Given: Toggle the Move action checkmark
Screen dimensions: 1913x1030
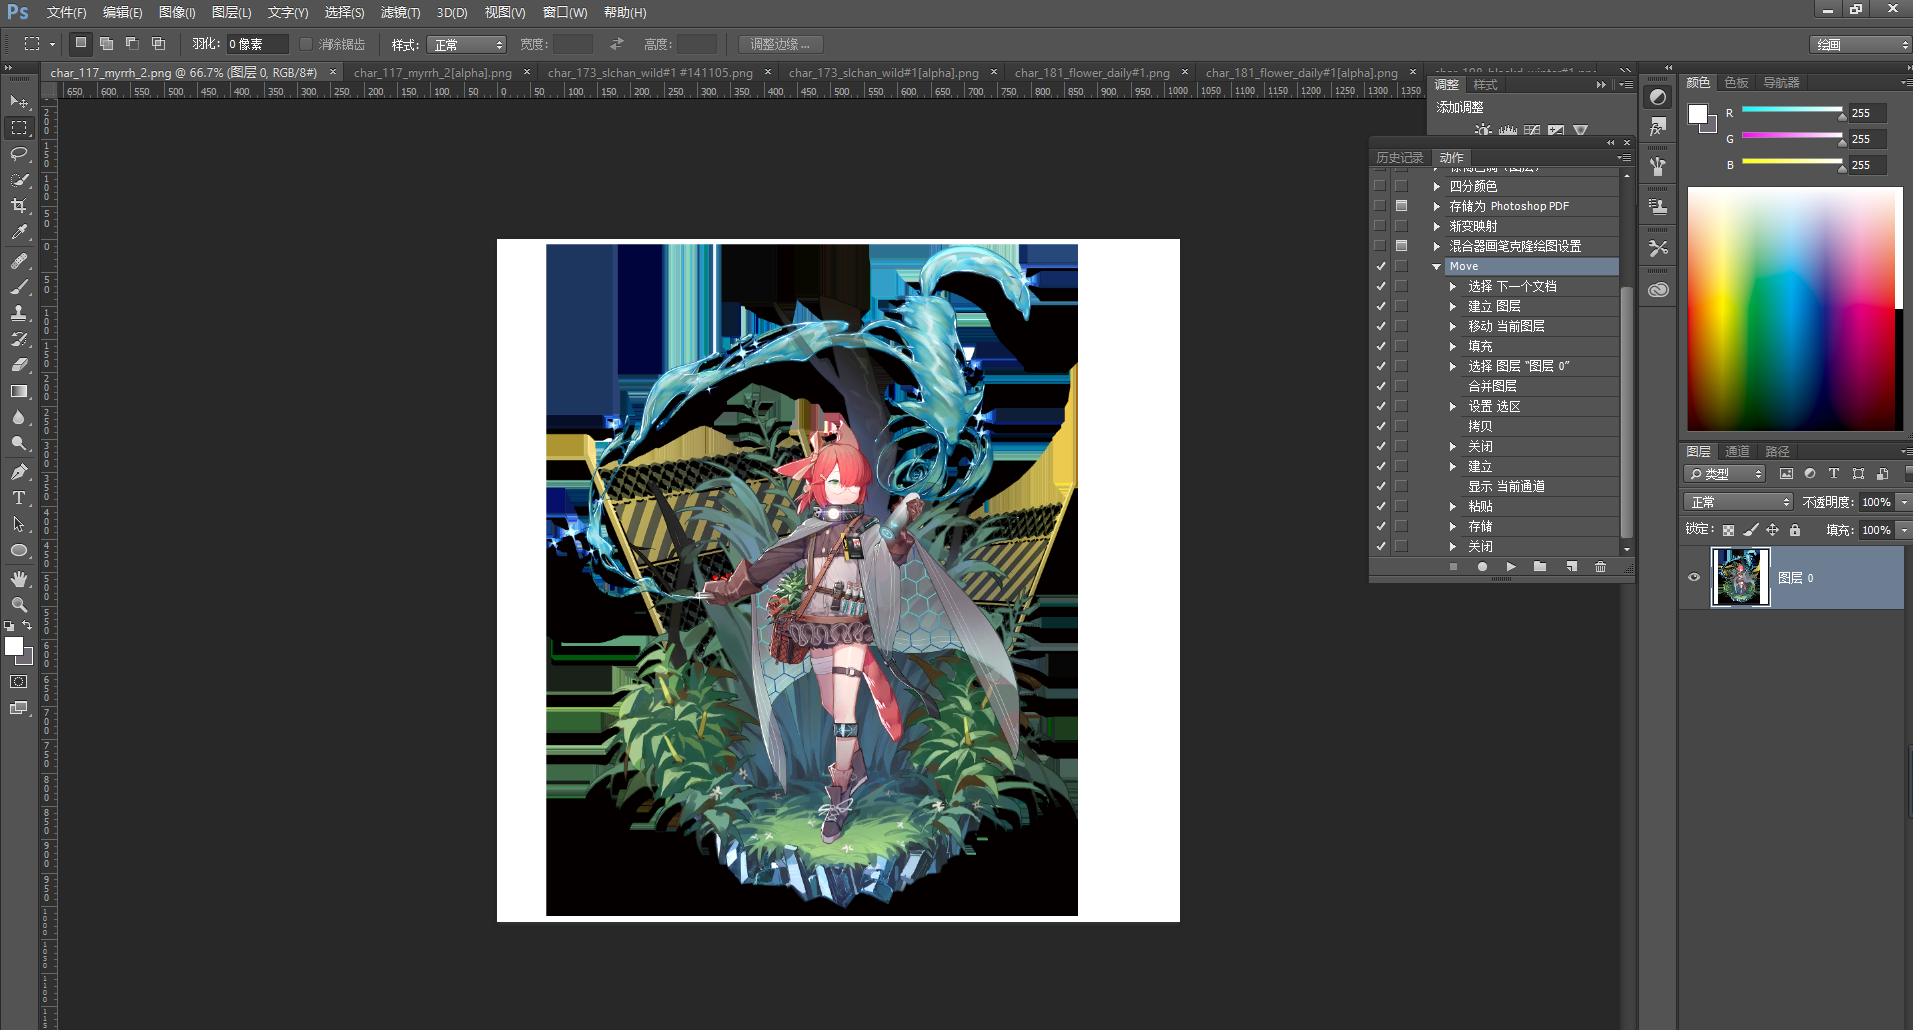Looking at the screenshot, I should coord(1380,266).
